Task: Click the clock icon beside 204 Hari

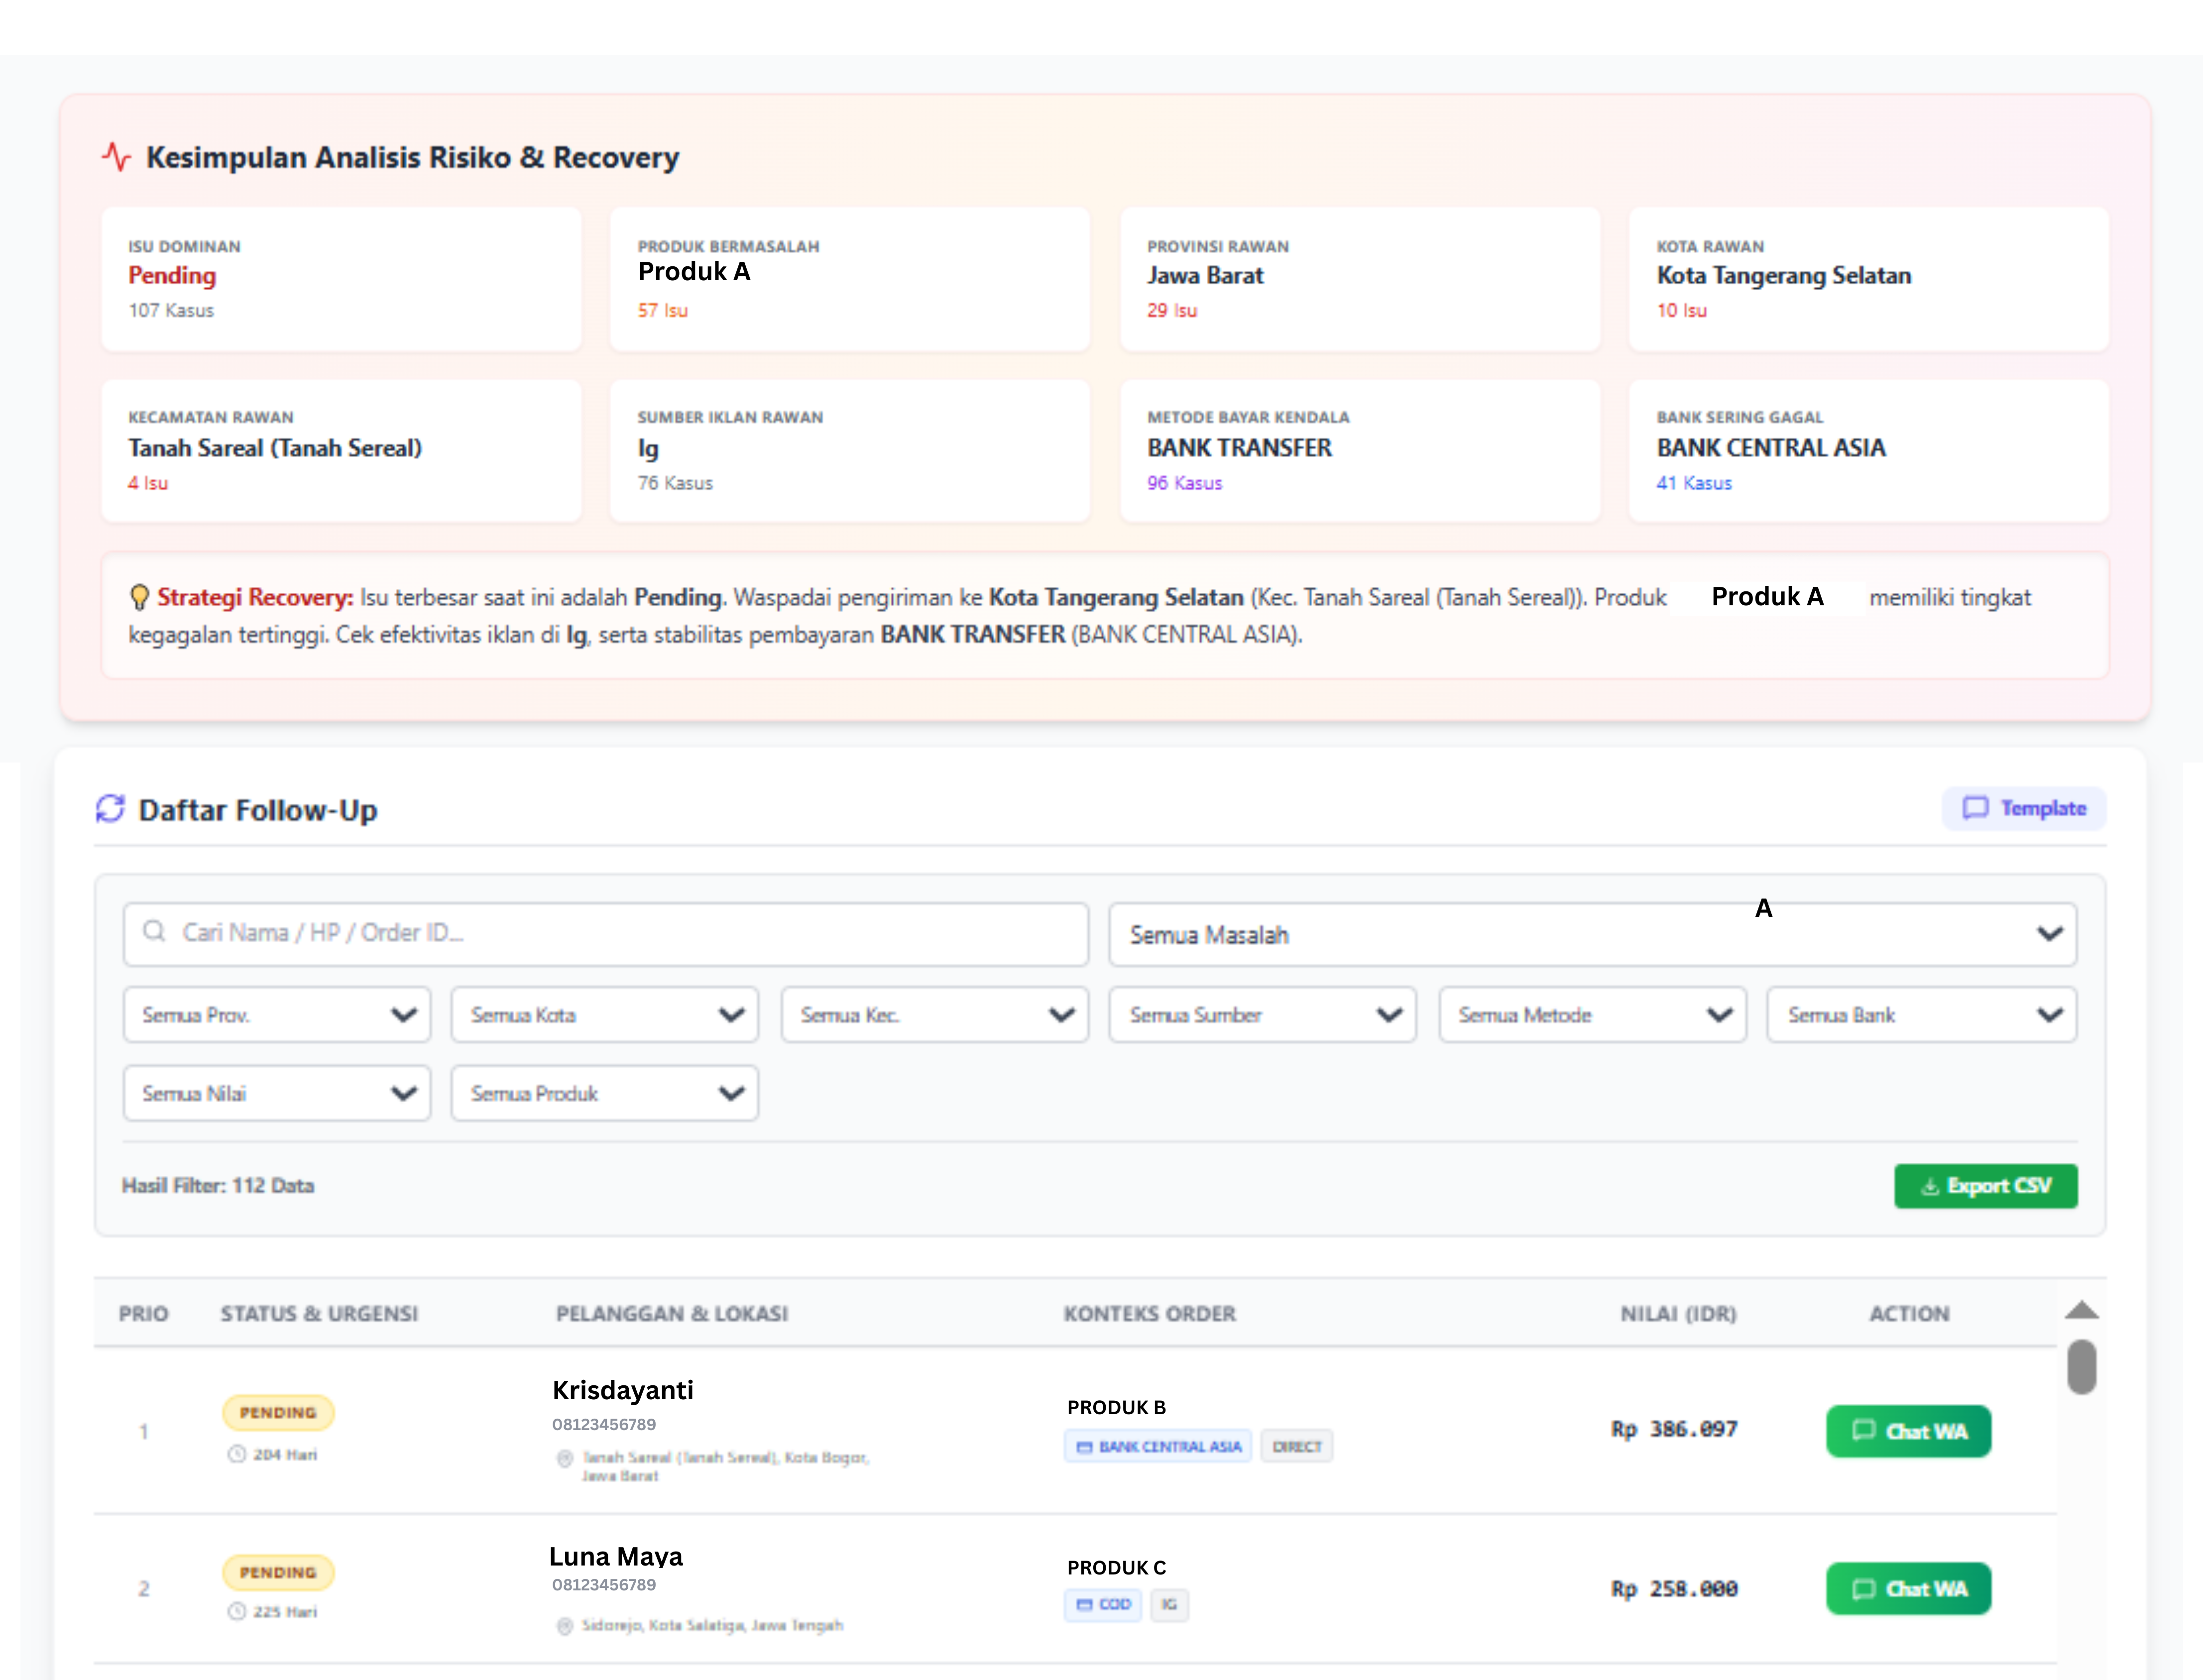Action: tap(237, 1455)
